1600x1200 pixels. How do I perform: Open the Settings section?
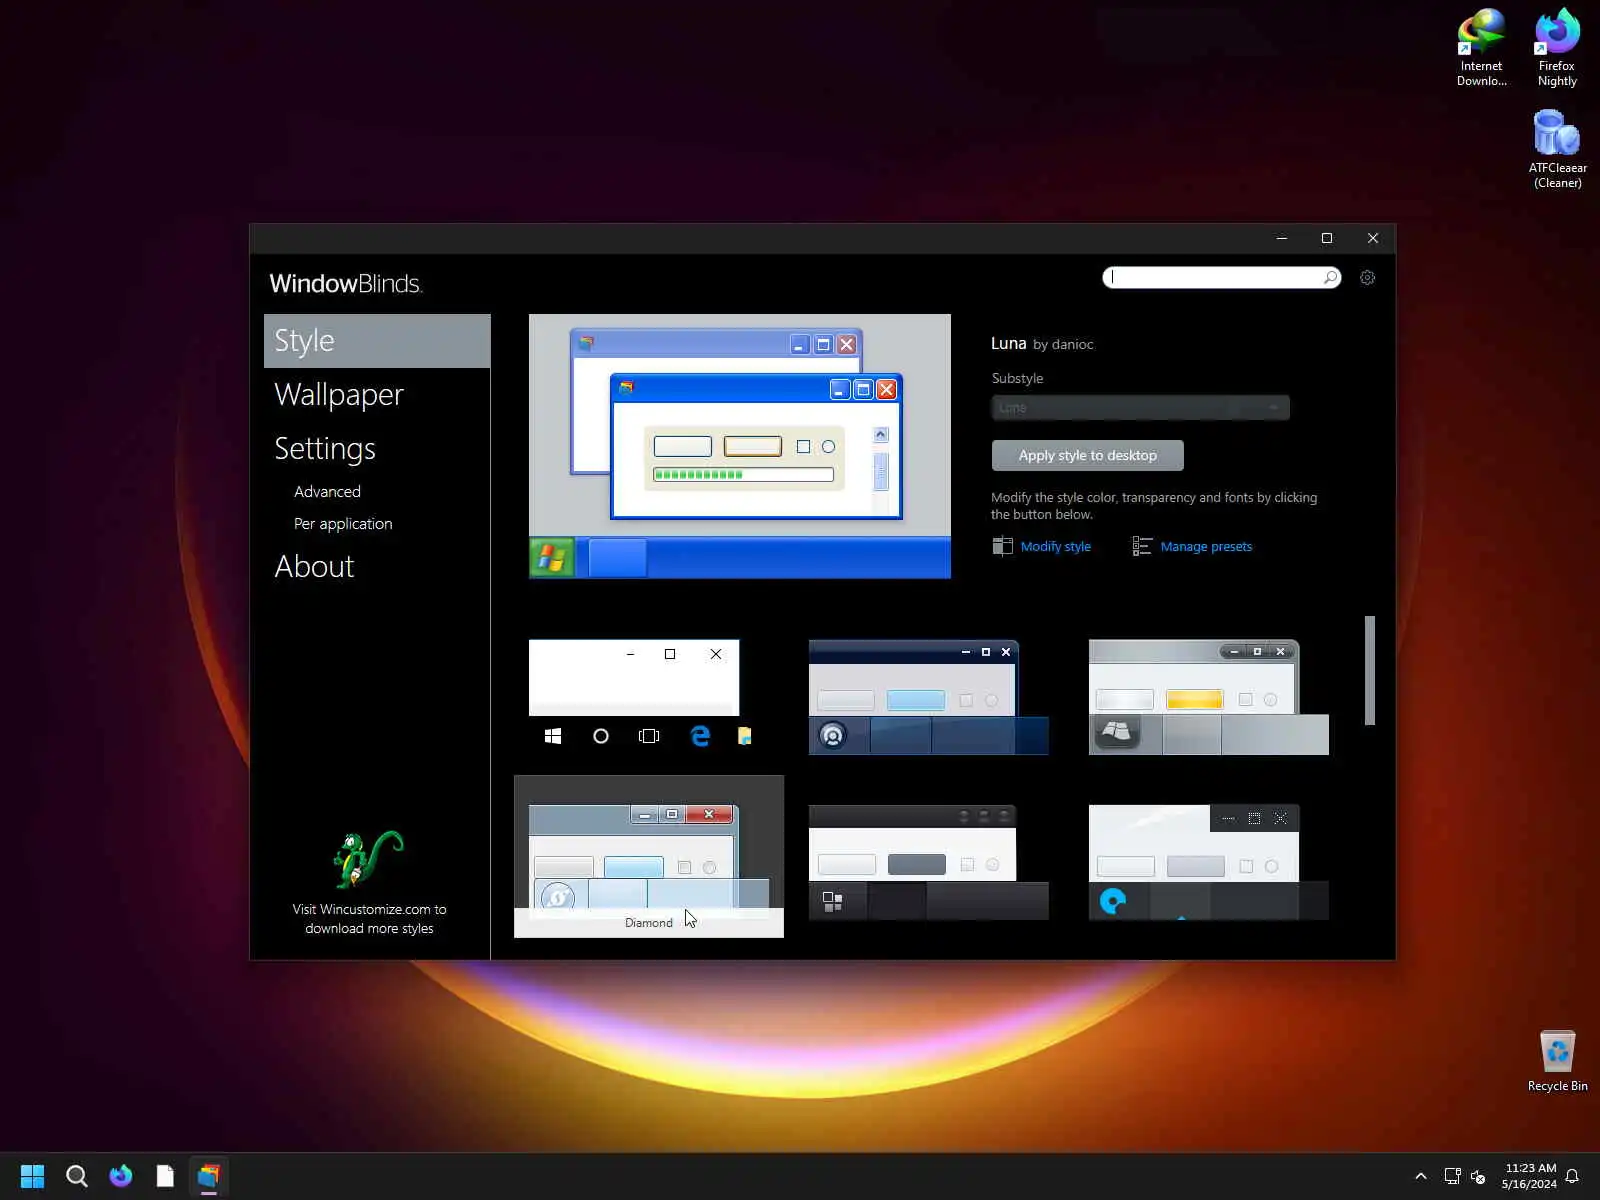pos(325,449)
